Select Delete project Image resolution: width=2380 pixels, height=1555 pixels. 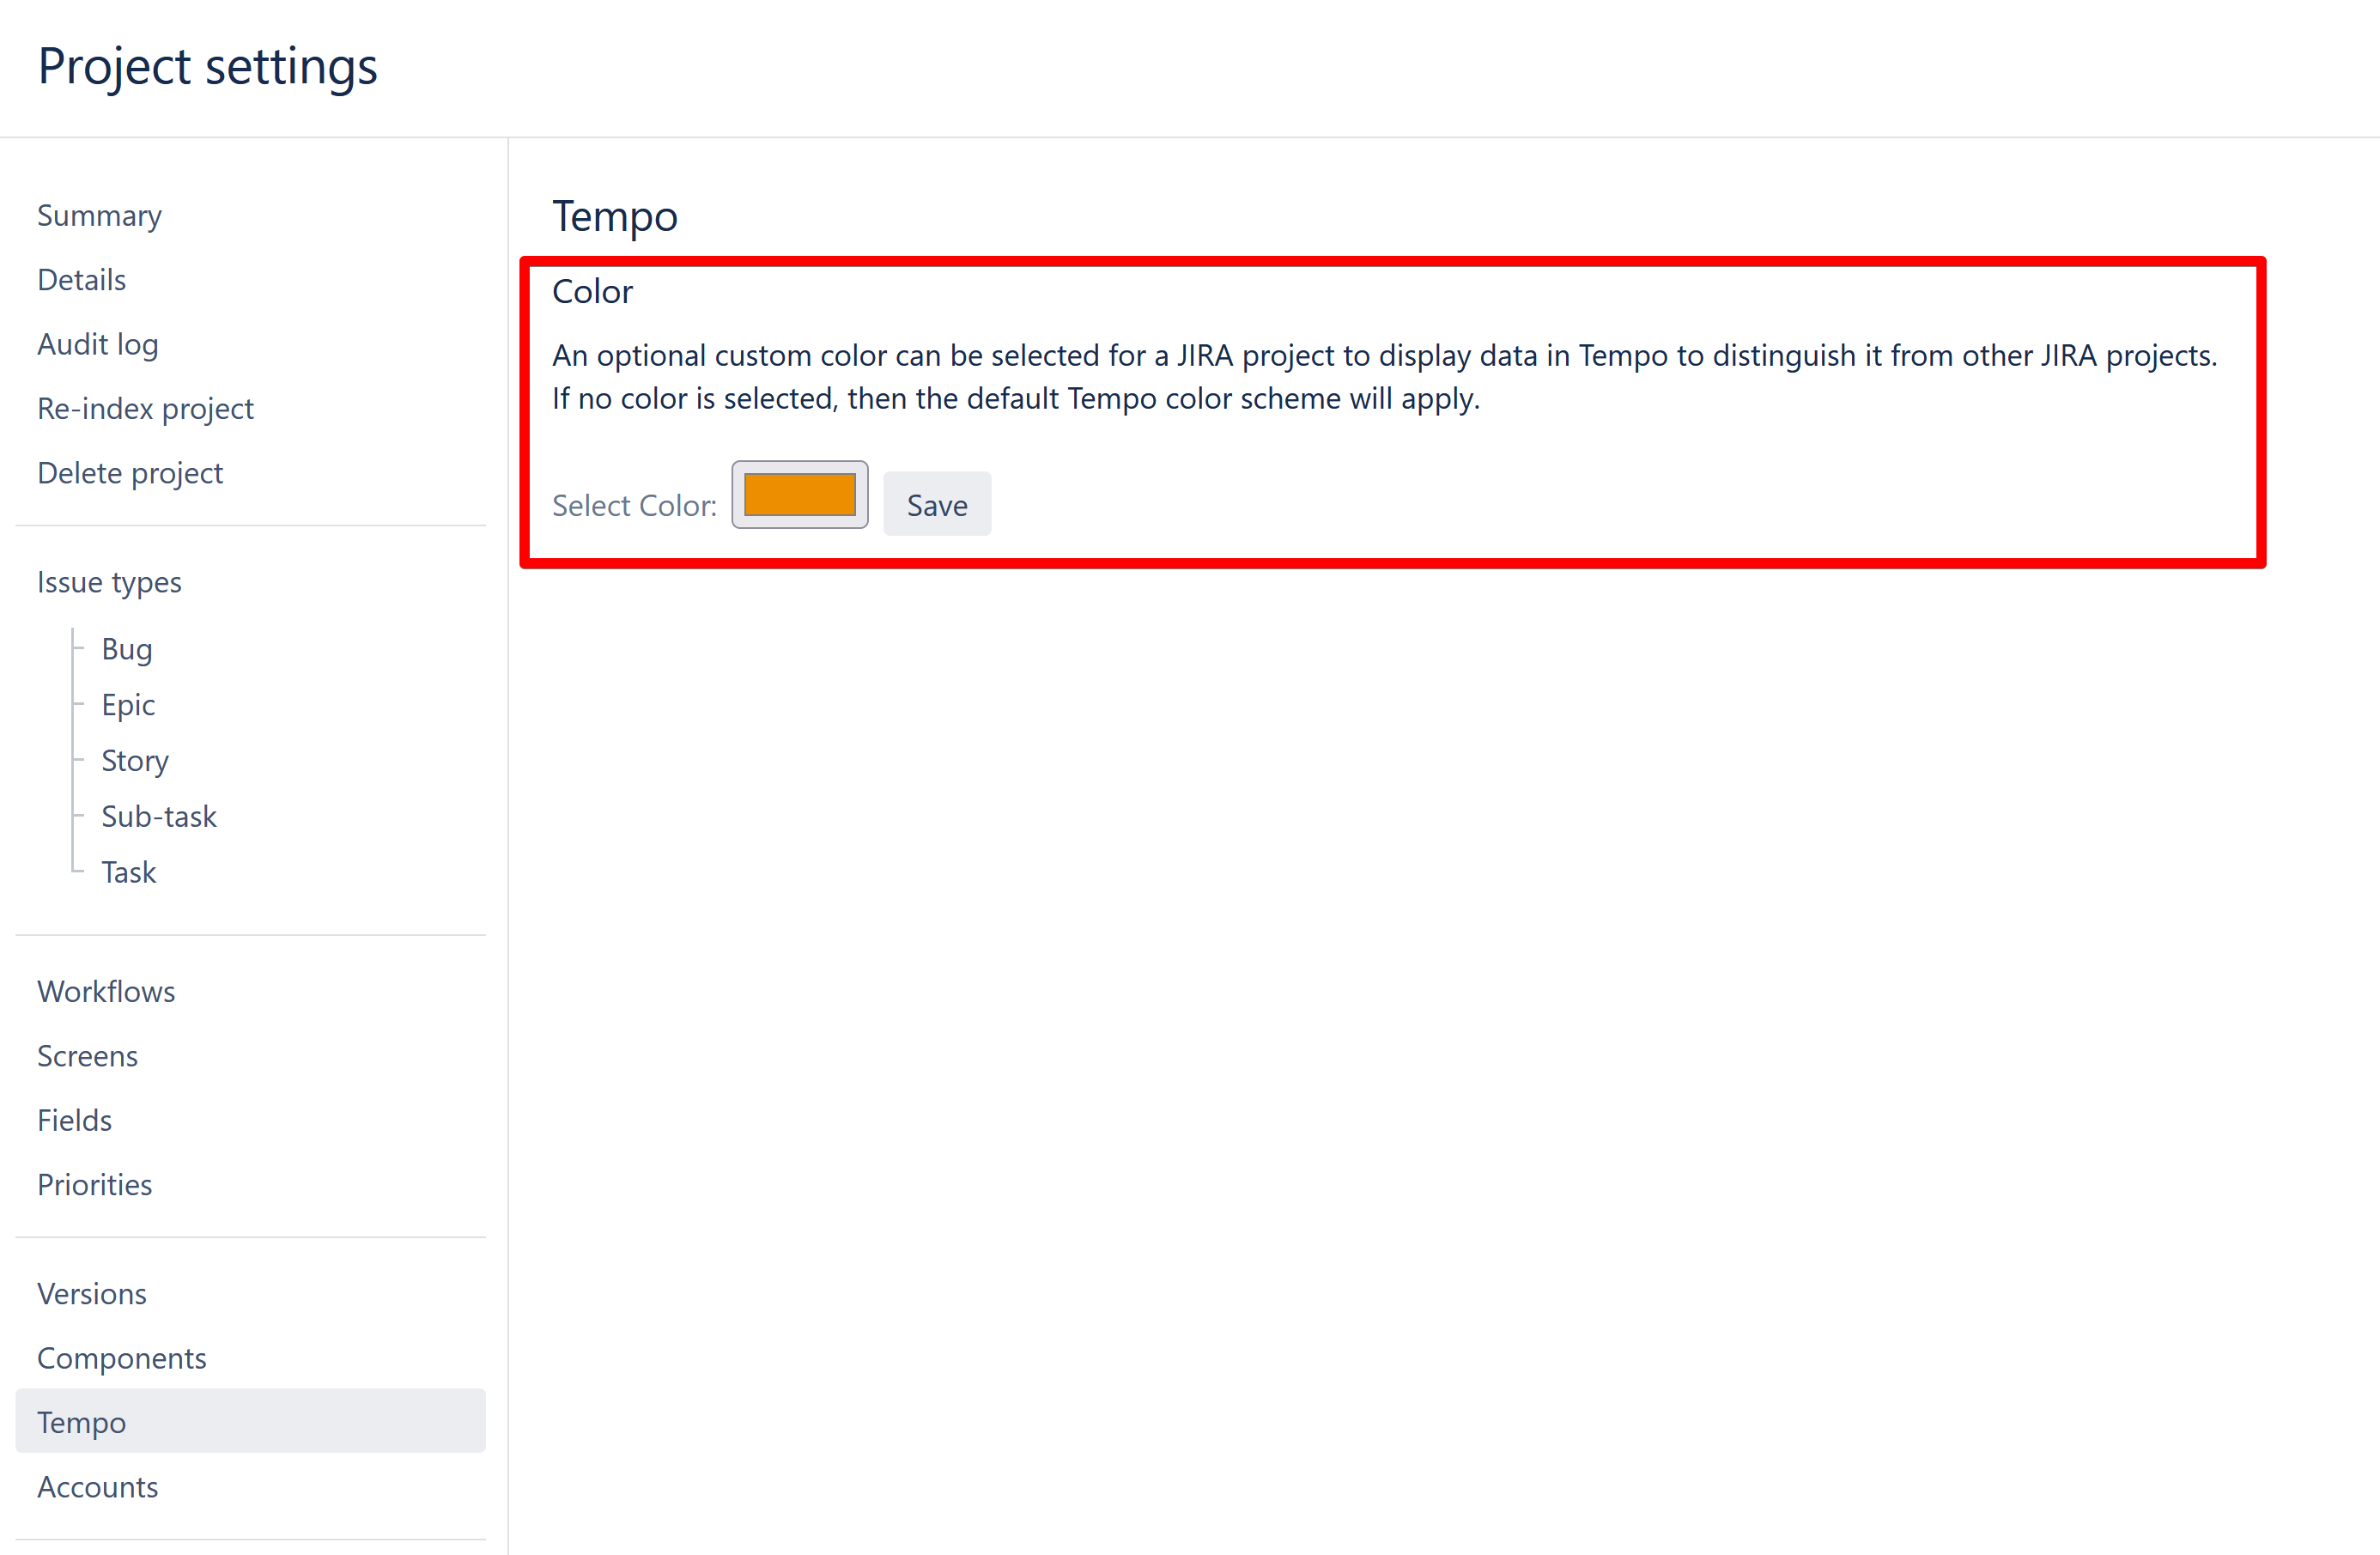130,472
